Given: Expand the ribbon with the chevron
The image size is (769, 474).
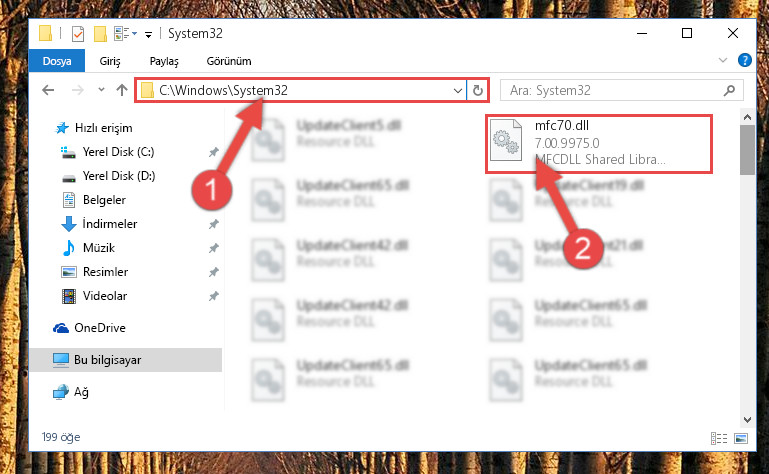Looking at the screenshot, I should [722, 60].
